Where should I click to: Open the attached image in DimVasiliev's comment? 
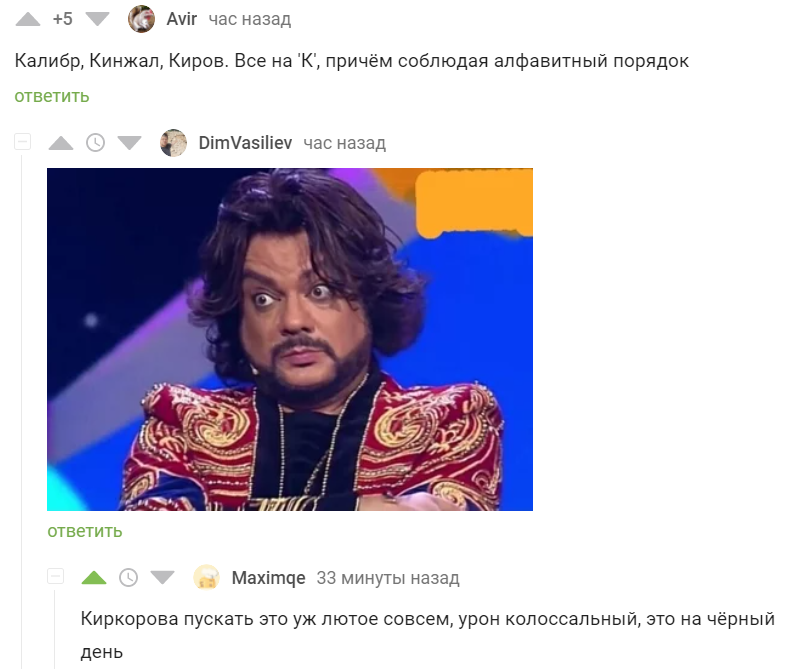[x=290, y=340]
